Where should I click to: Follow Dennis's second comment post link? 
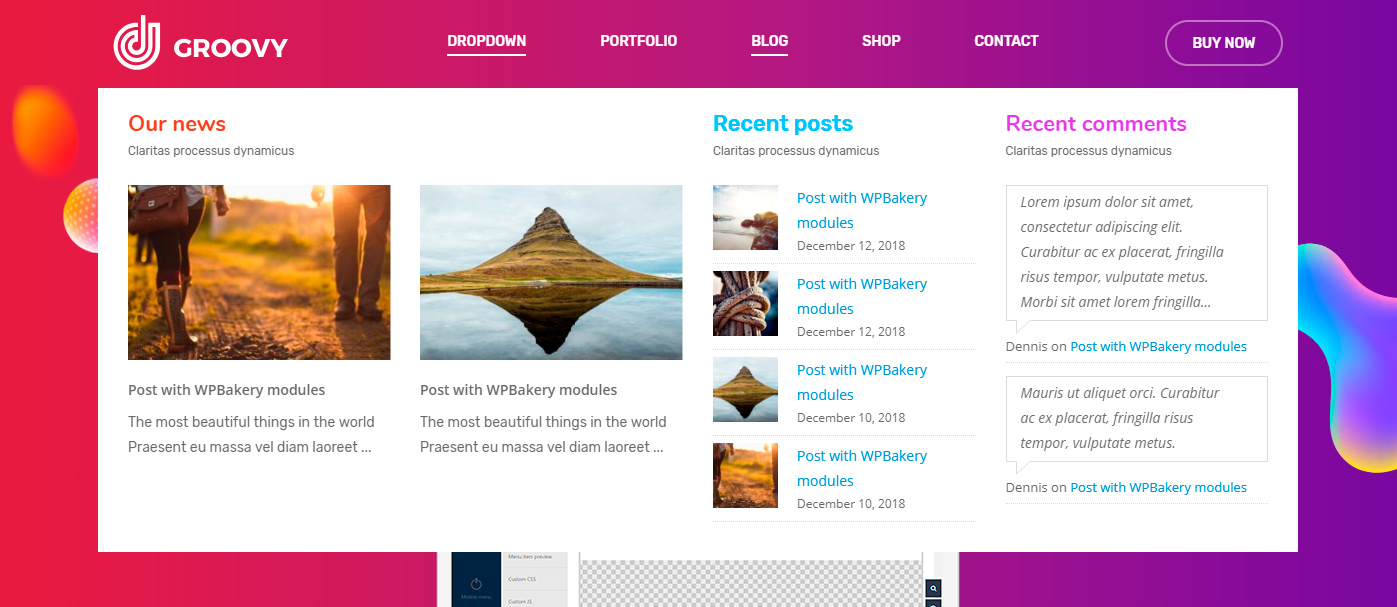[x=1158, y=487]
